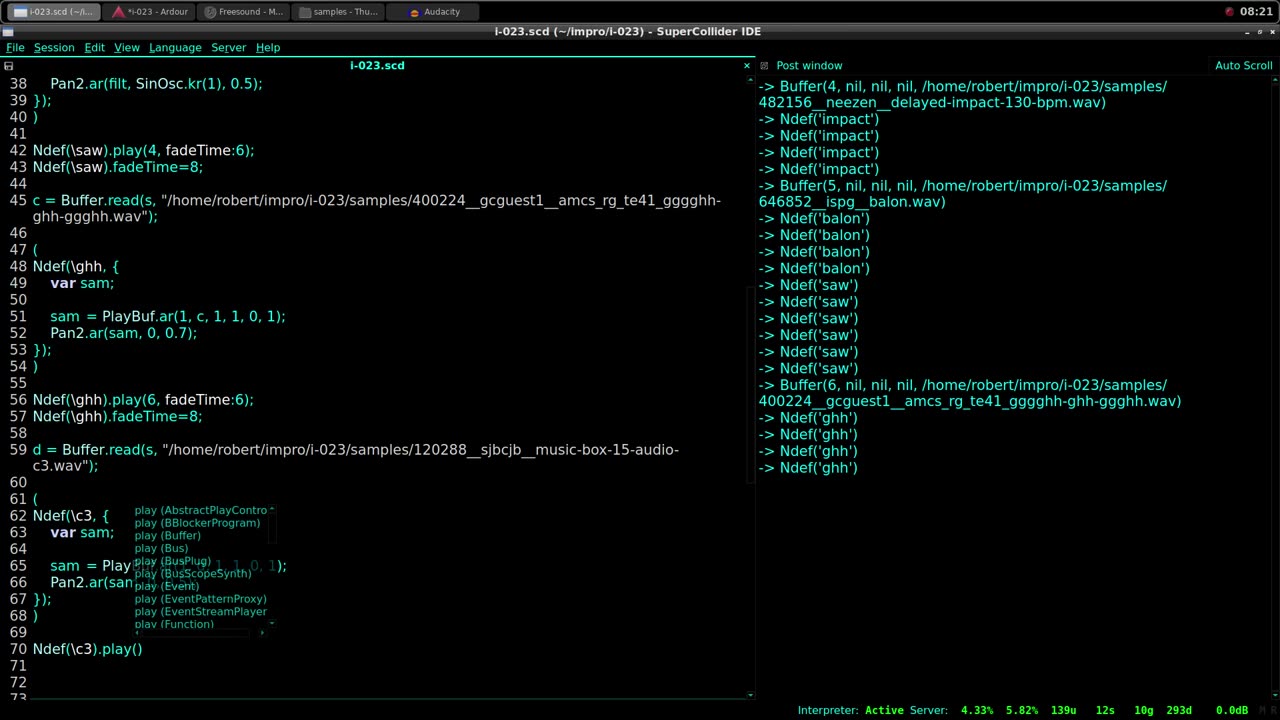Open the View menu
The width and height of the screenshot is (1280, 720).
tap(127, 47)
